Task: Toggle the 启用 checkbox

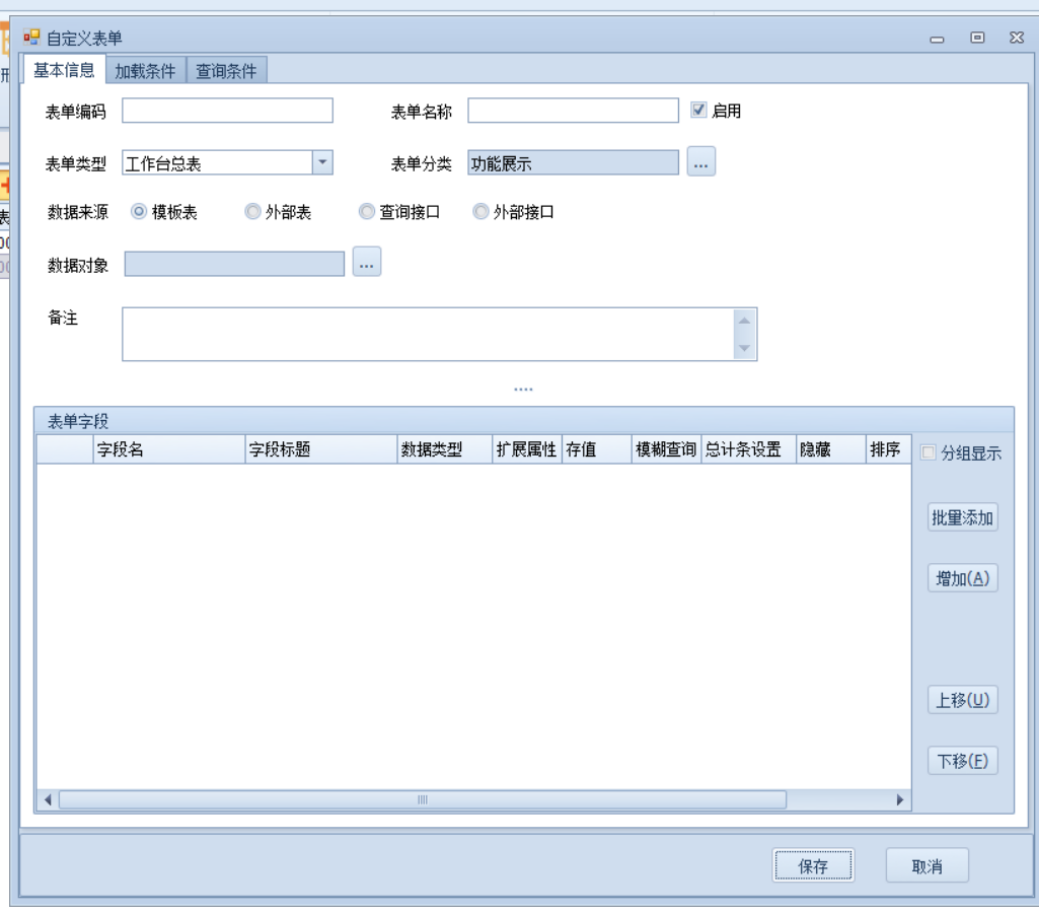Action: tap(699, 111)
